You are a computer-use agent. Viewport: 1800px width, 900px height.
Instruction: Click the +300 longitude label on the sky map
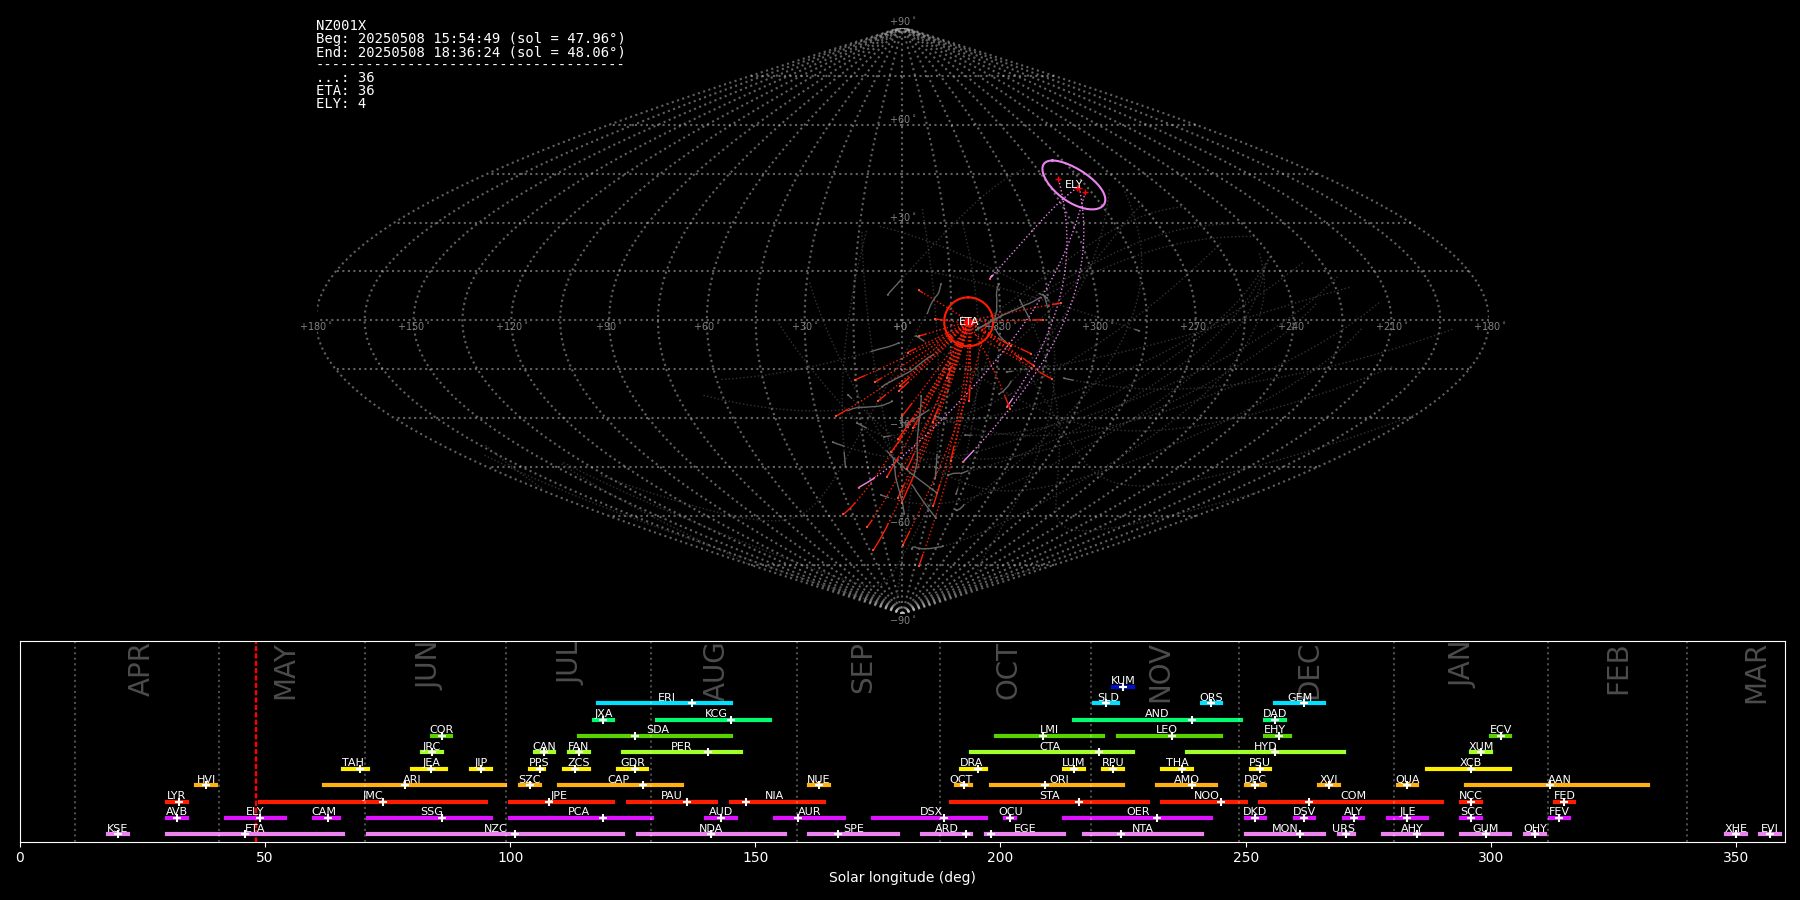[x=1095, y=327]
